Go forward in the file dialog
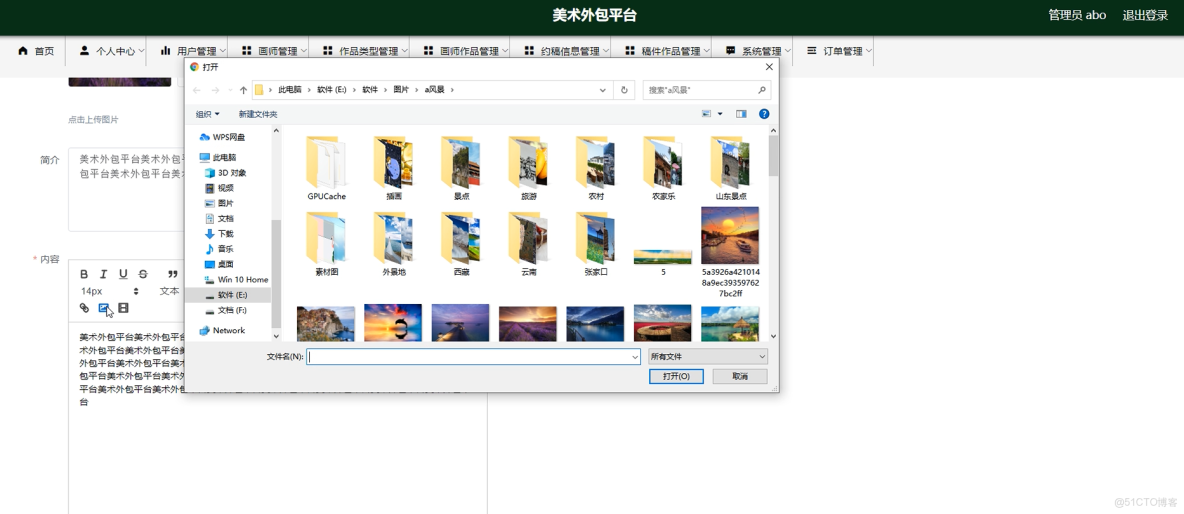 (x=215, y=90)
